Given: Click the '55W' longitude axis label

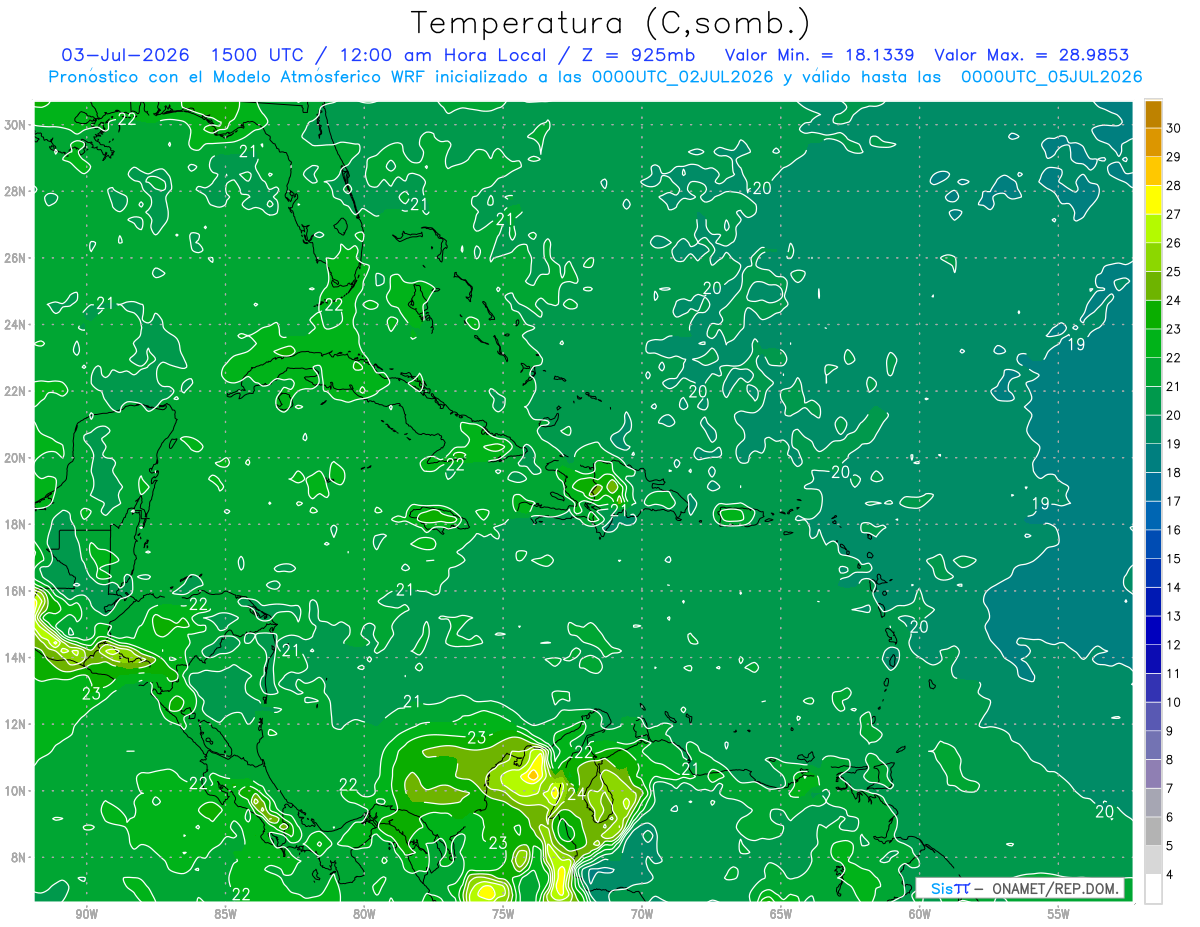Looking at the screenshot, I should (x=1059, y=914).
